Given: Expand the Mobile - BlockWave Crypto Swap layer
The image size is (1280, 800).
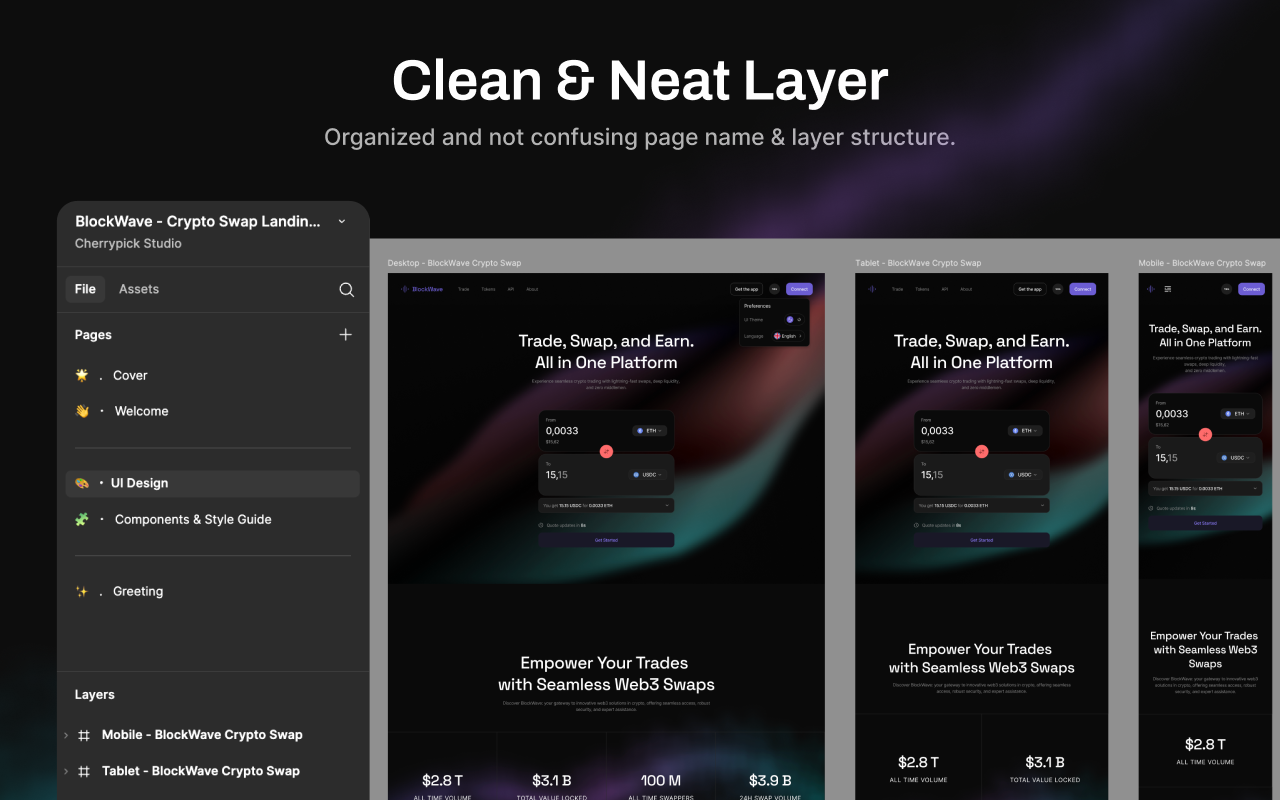Looking at the screenshot, I should 66,735.
